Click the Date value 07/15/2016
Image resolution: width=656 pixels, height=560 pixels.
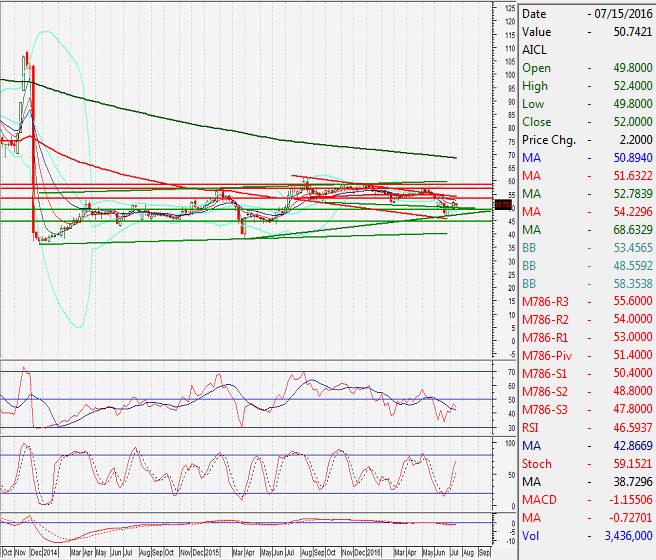click(621, 14)
